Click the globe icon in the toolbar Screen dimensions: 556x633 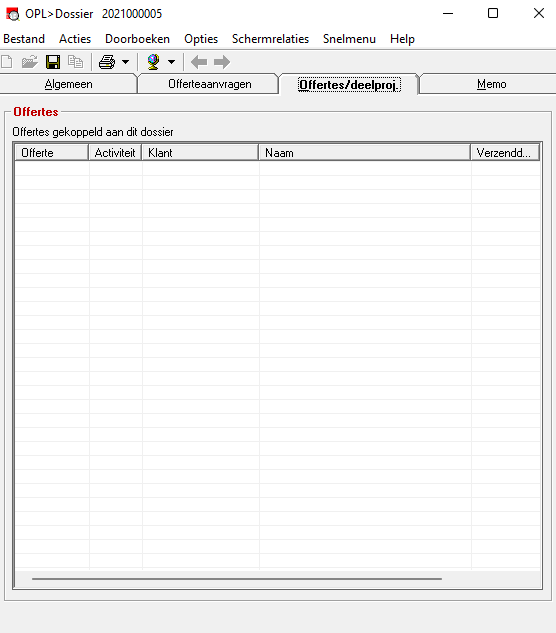(x=153, y=62)
